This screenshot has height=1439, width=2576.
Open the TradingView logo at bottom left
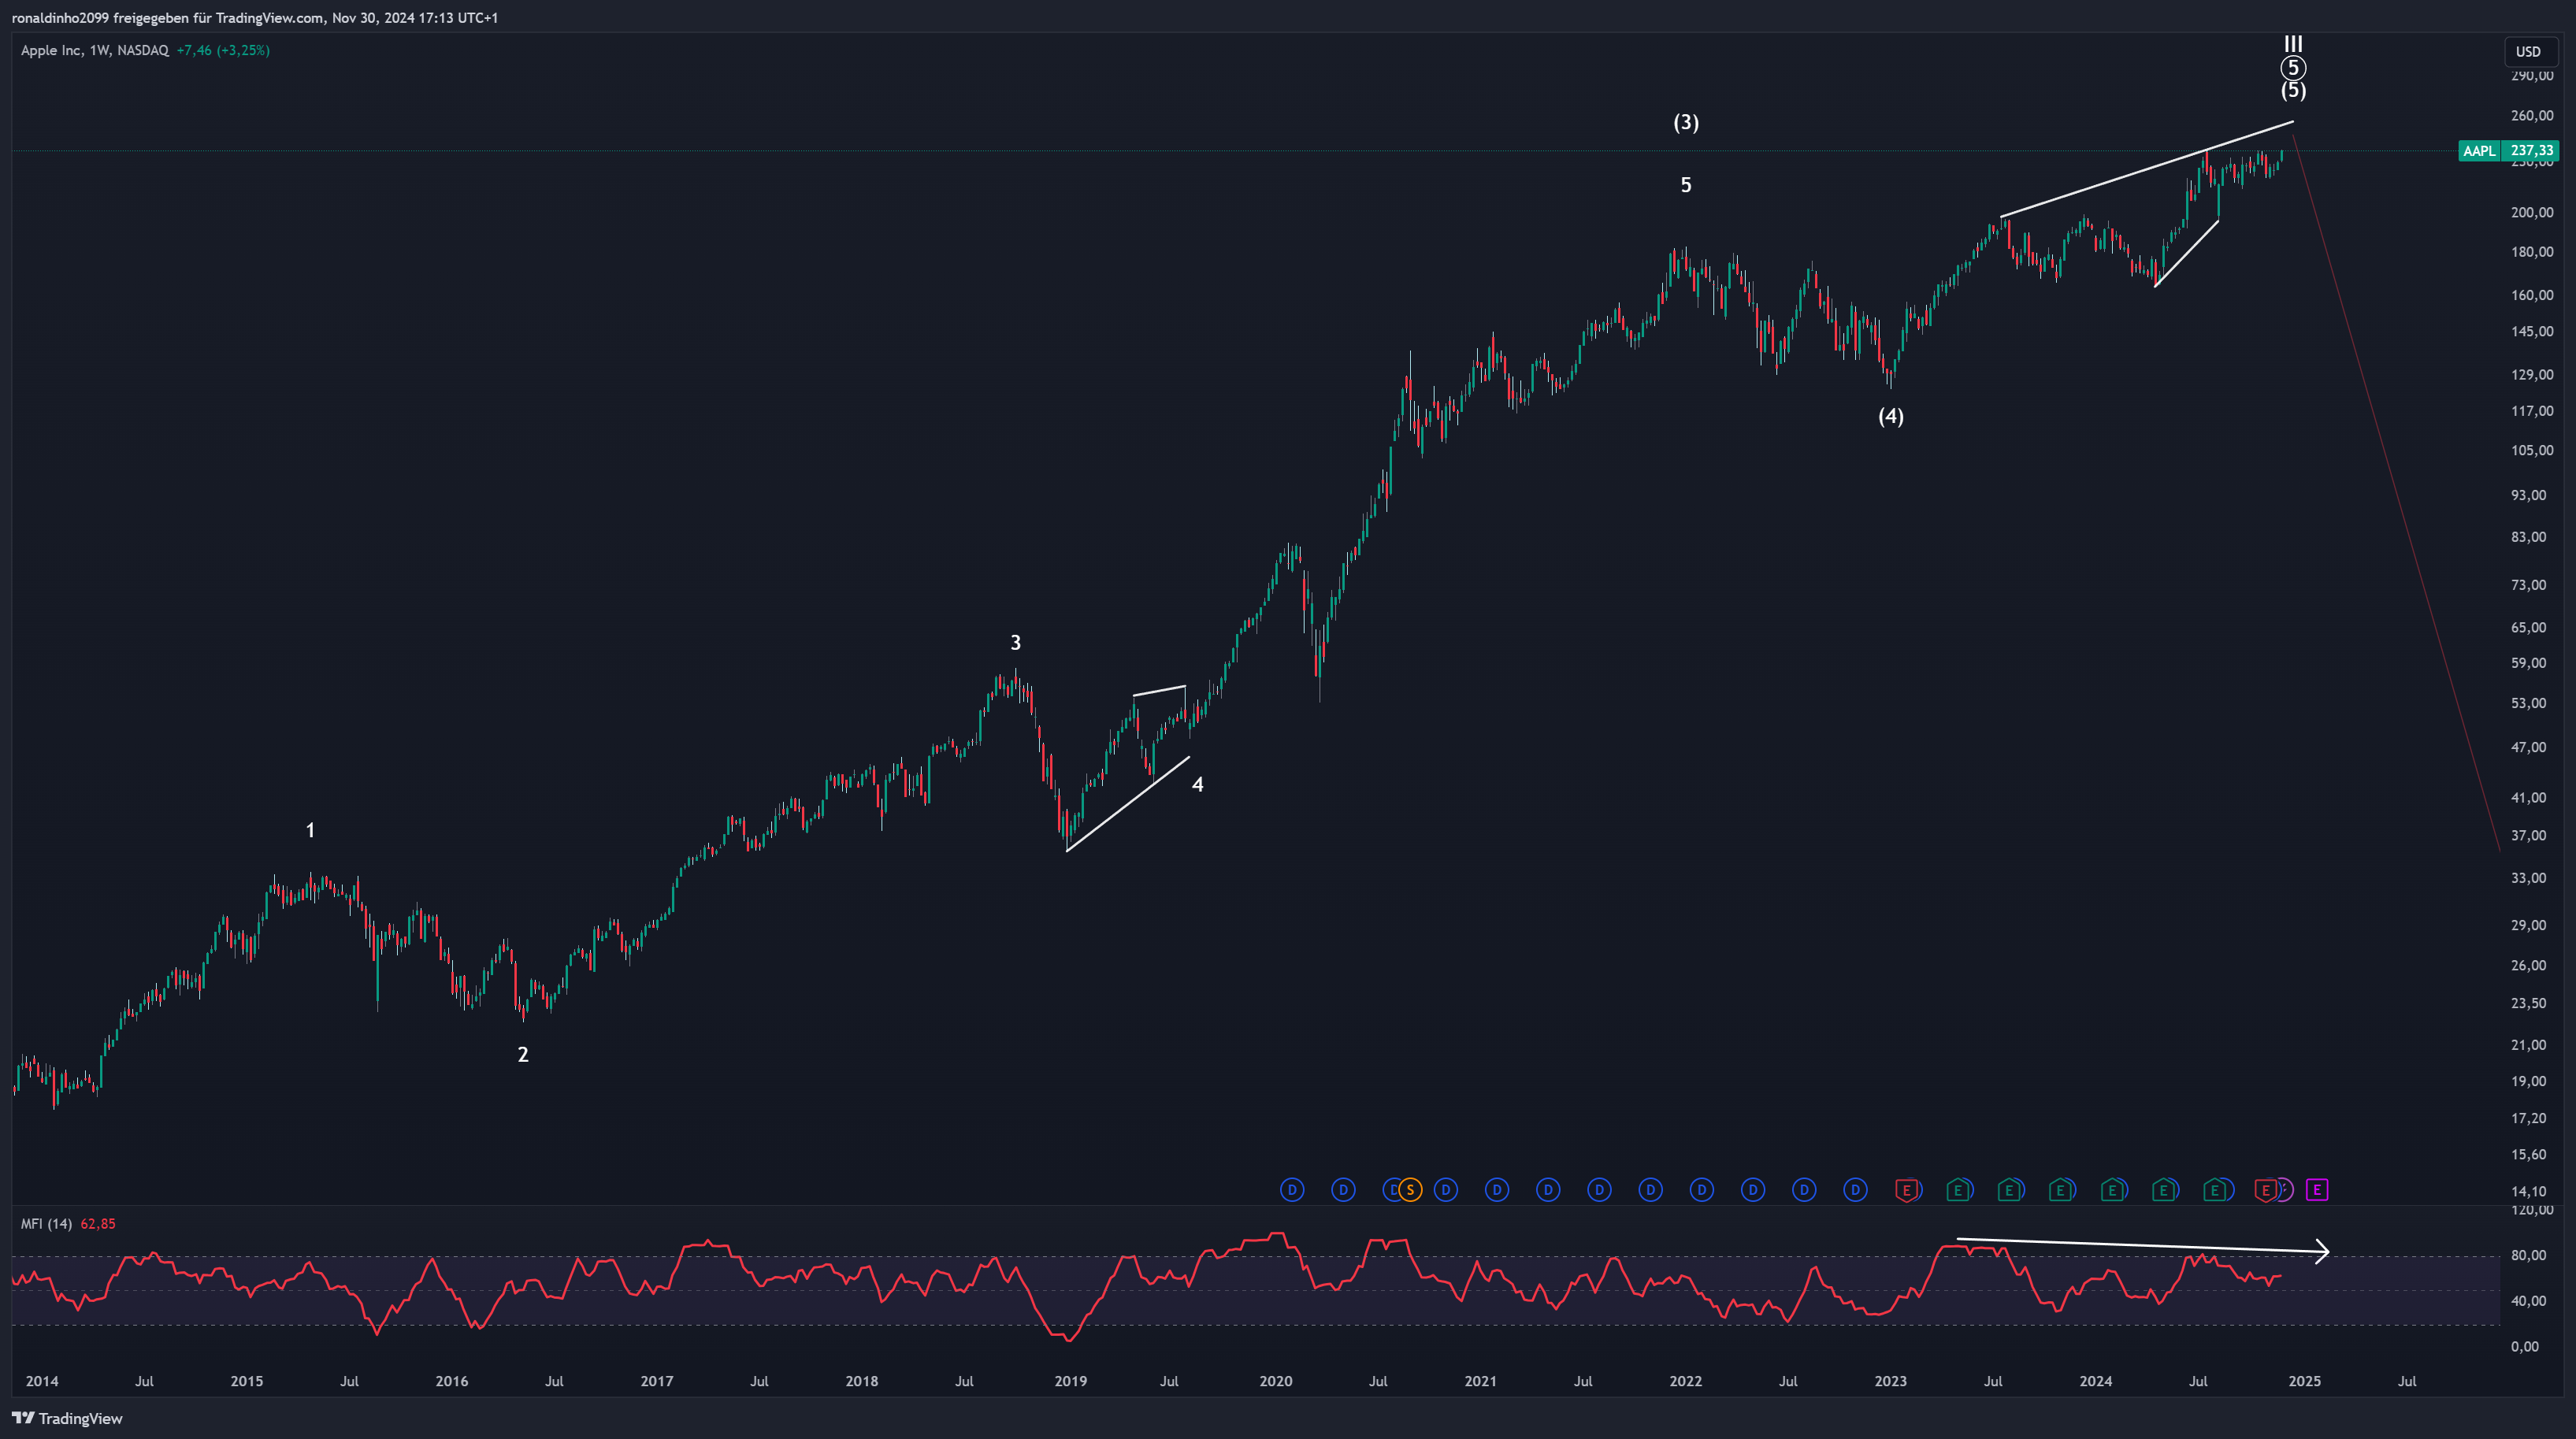point(67,1418)
